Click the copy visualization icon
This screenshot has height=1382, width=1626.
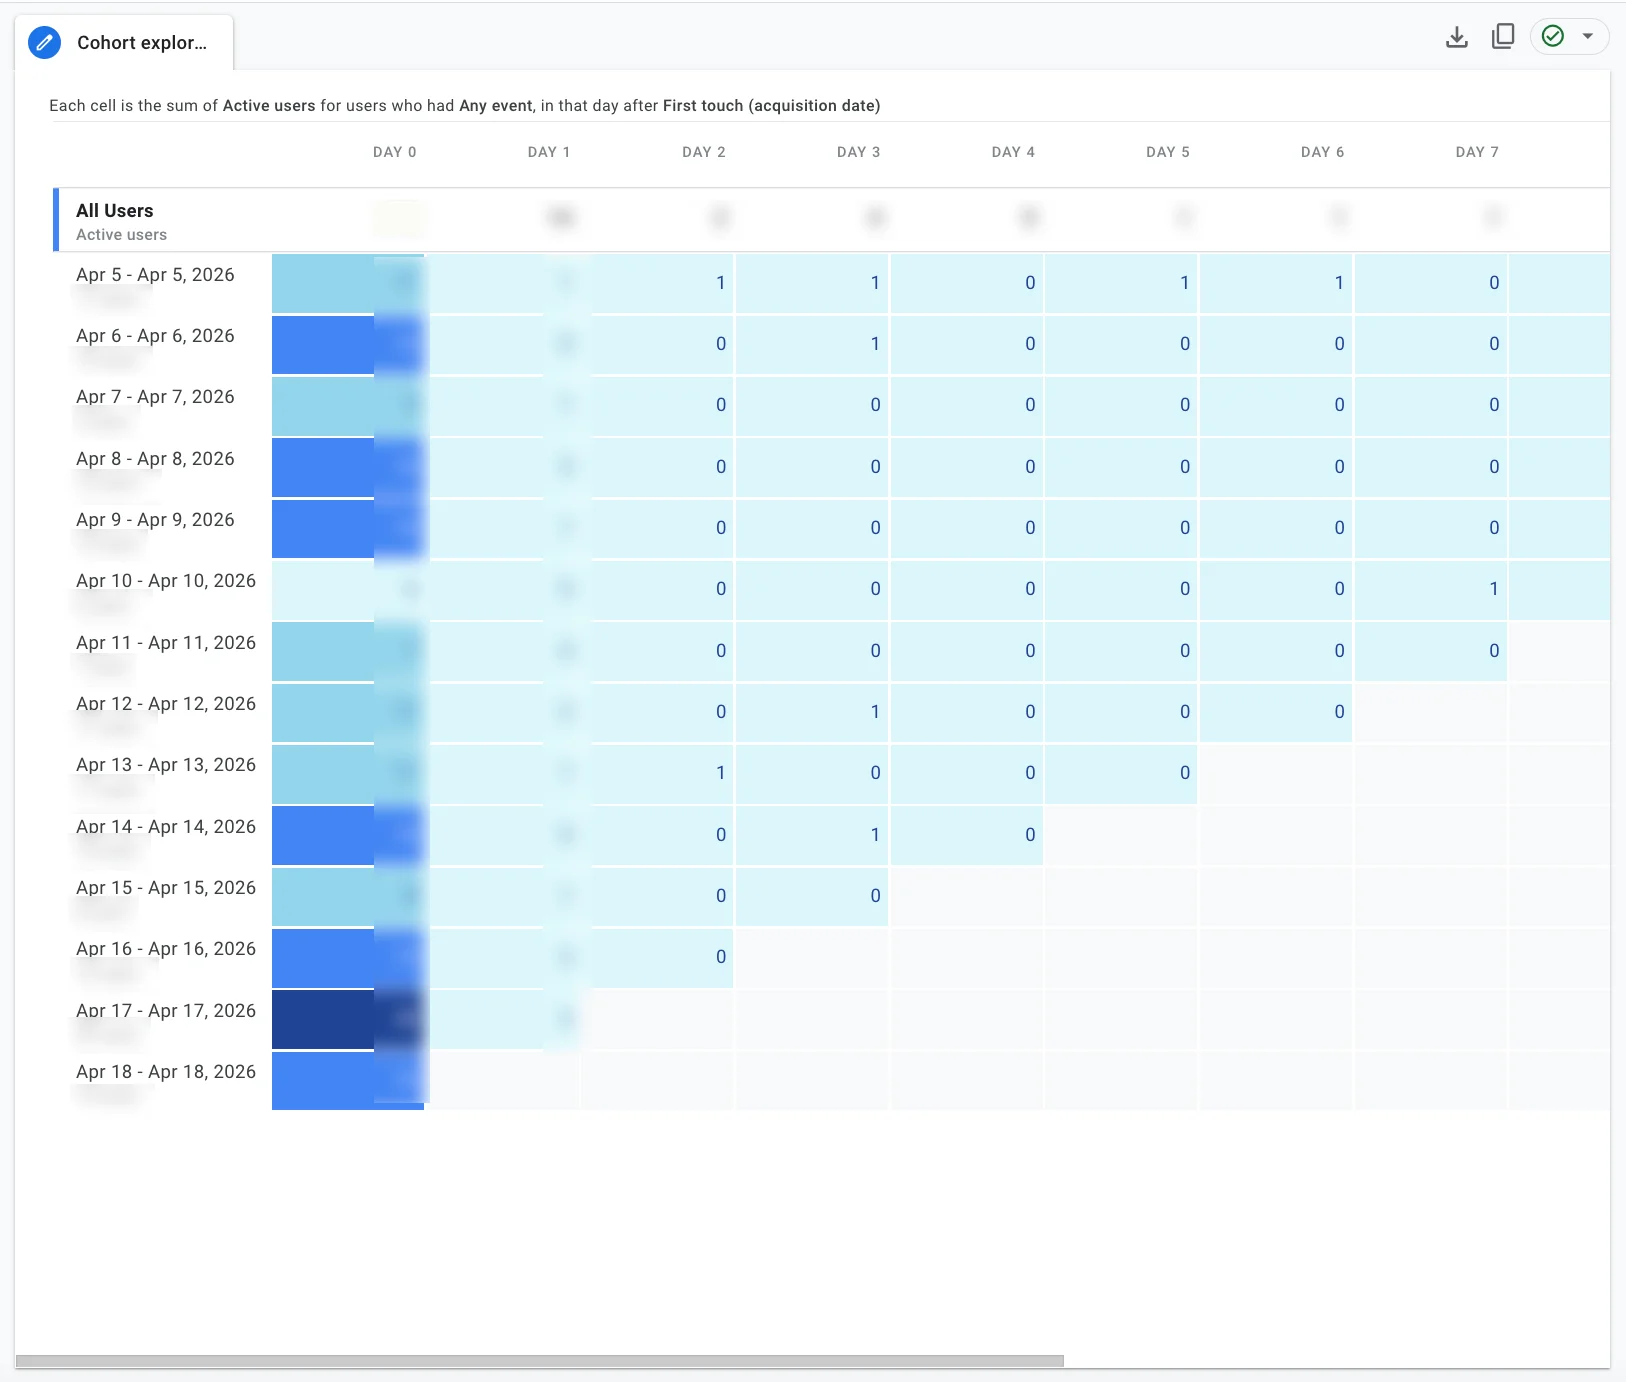pyautogui.click(x=1502, y=36)
